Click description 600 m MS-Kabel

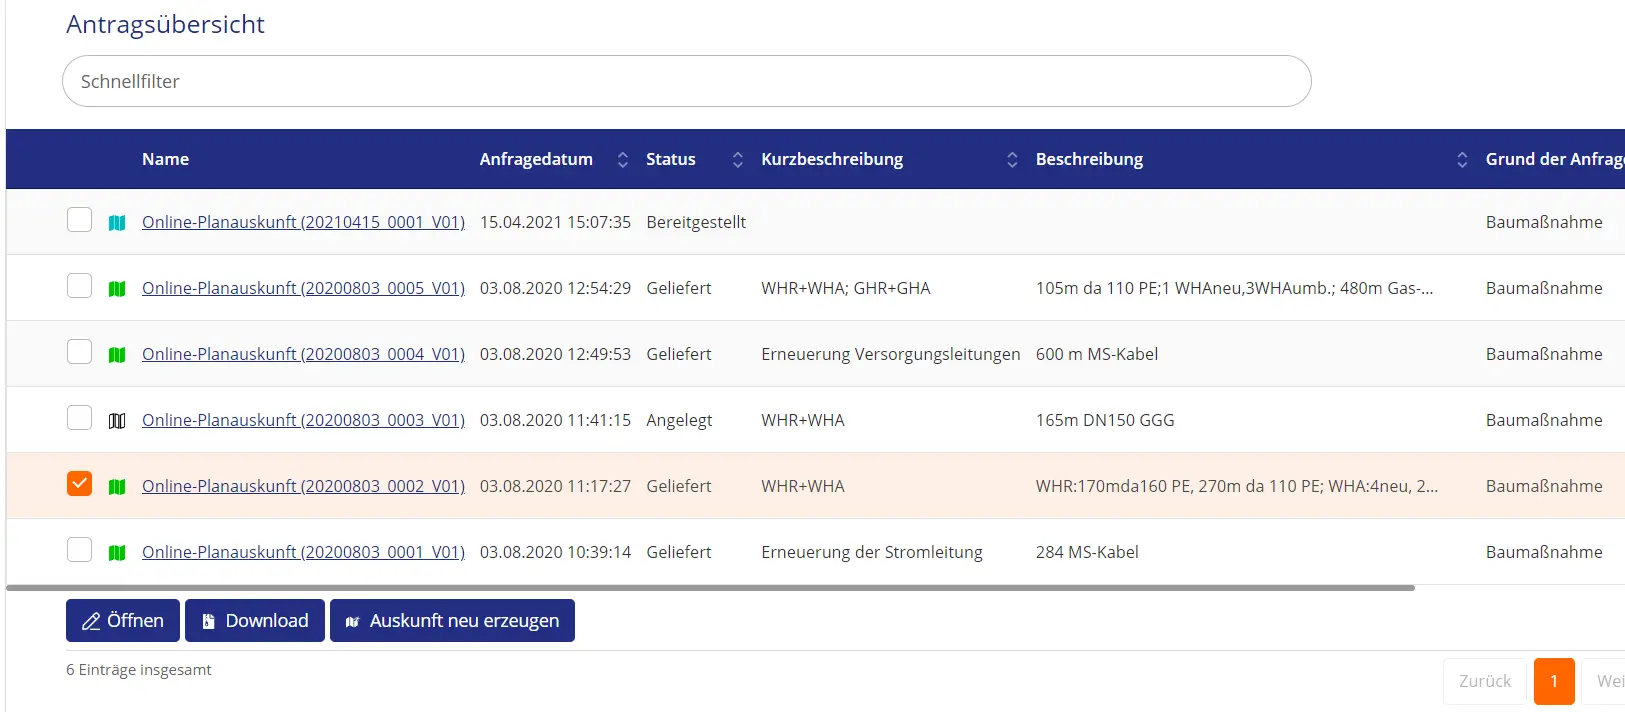coord(1097,354)
